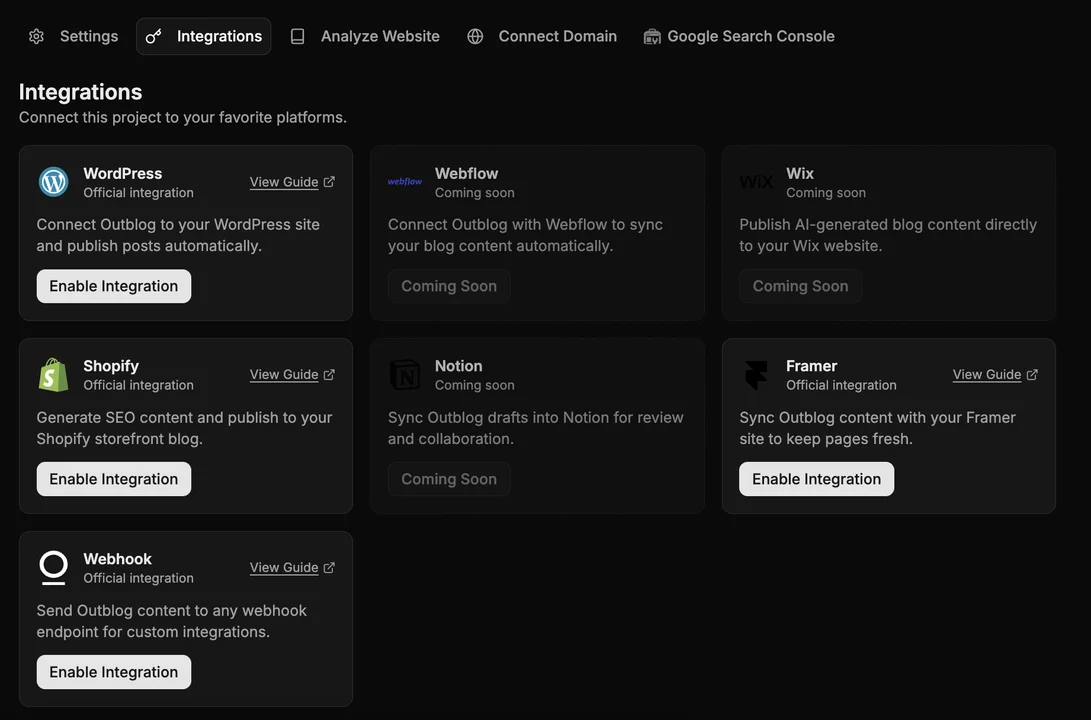Screen dimensions: 1091x720
Task: Click 'Coming soon' label under Wix title
Action: tap(826, 193)
